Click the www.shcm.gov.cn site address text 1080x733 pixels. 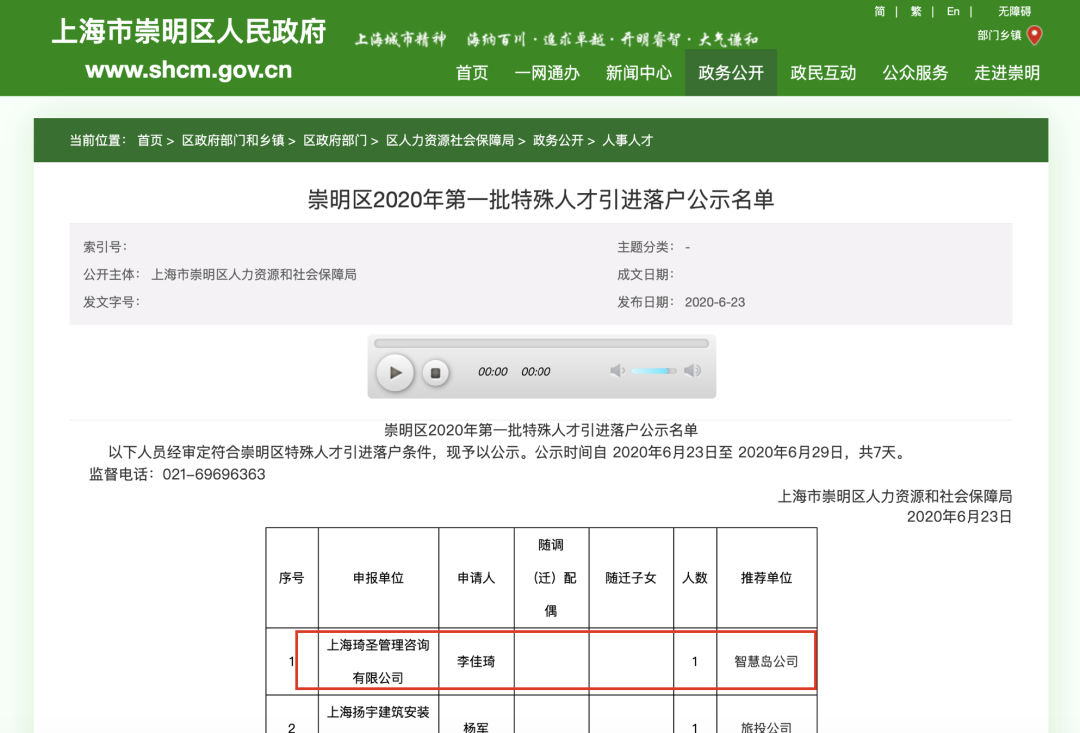point(189,70)
